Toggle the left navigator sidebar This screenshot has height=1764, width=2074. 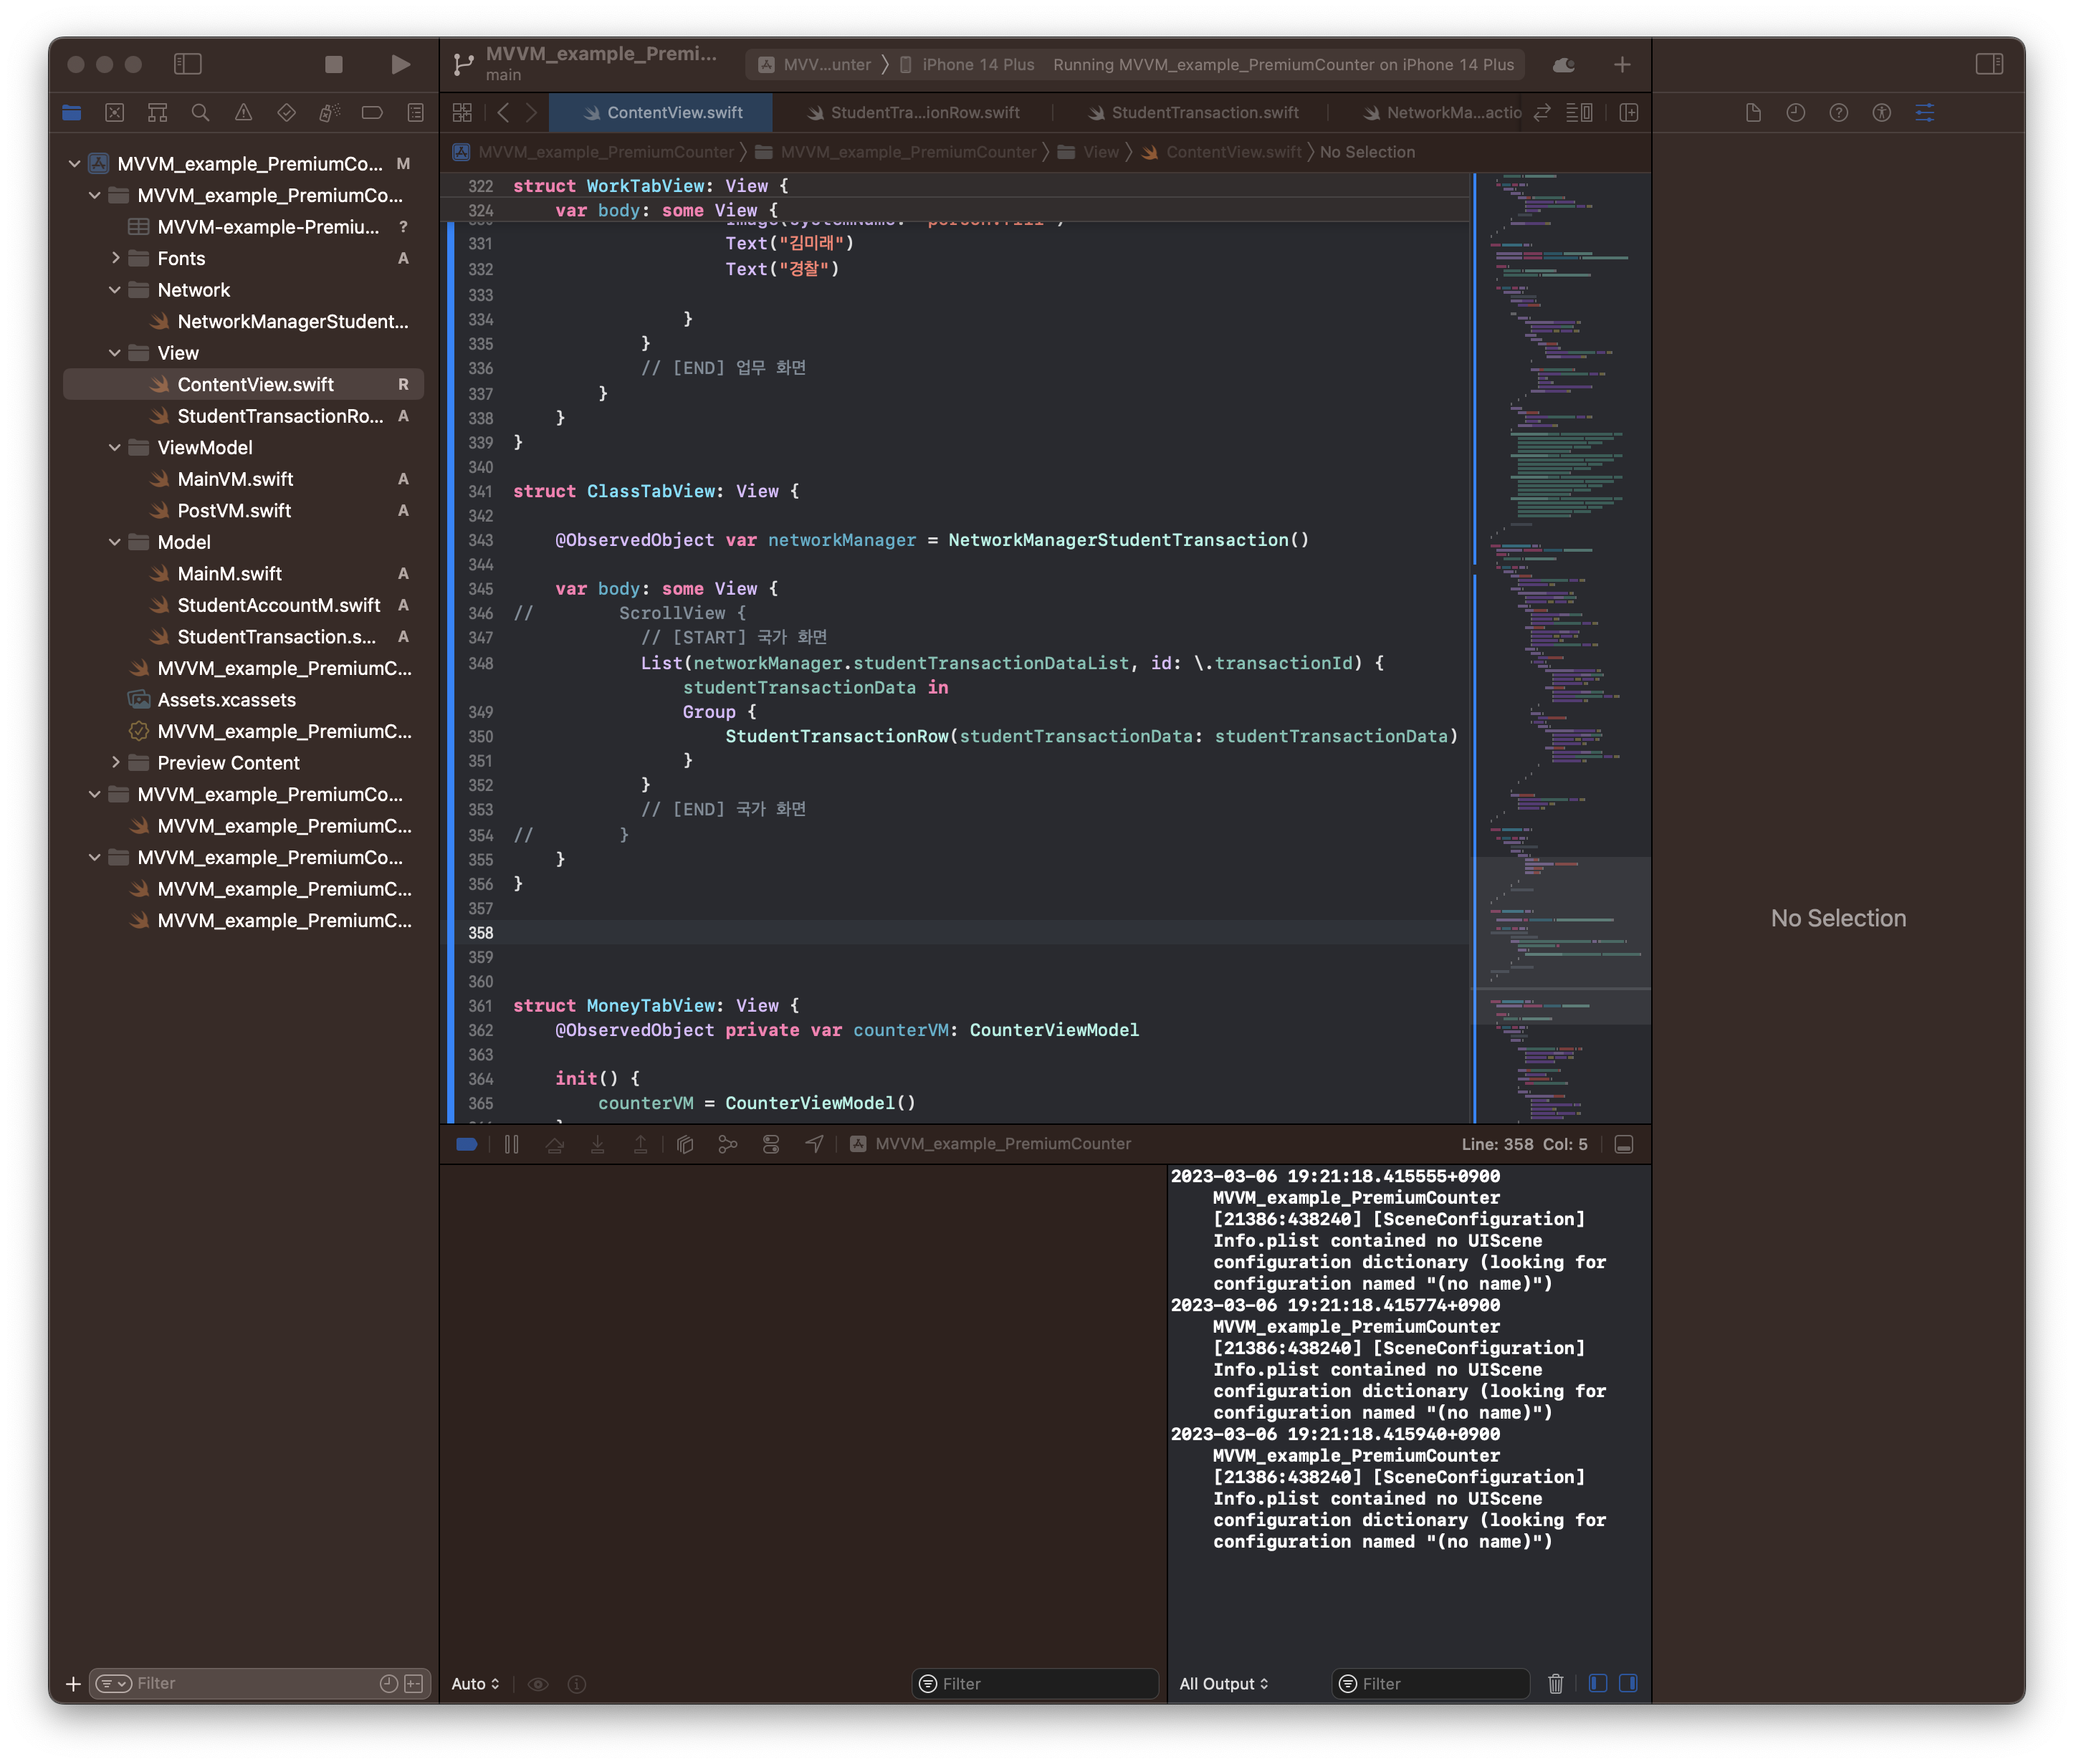click(x=188, y=64)
